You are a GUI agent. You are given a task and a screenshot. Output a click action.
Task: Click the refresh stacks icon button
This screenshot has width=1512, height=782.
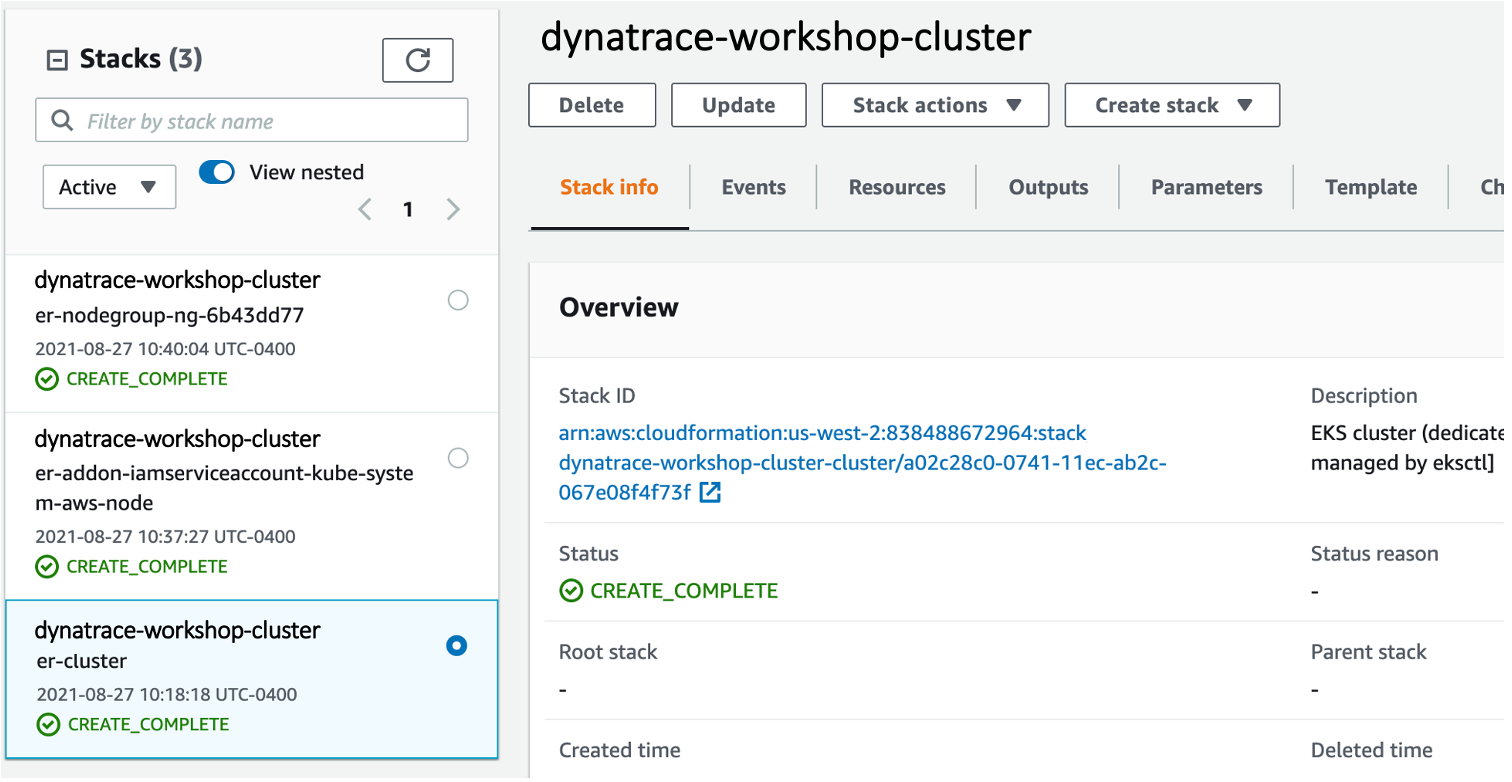coord(418,60)
